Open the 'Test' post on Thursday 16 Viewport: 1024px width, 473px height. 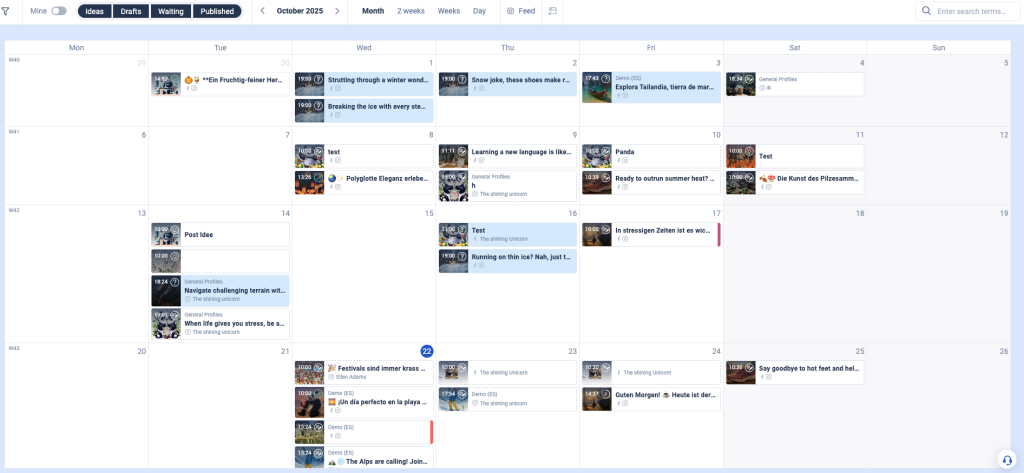point(507,235)
